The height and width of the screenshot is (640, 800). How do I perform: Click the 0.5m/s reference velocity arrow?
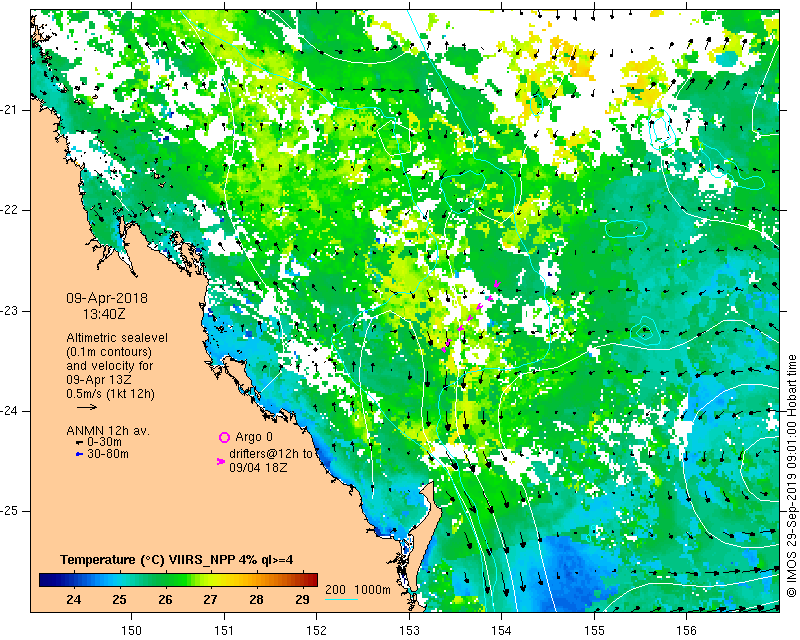point(87,407)
